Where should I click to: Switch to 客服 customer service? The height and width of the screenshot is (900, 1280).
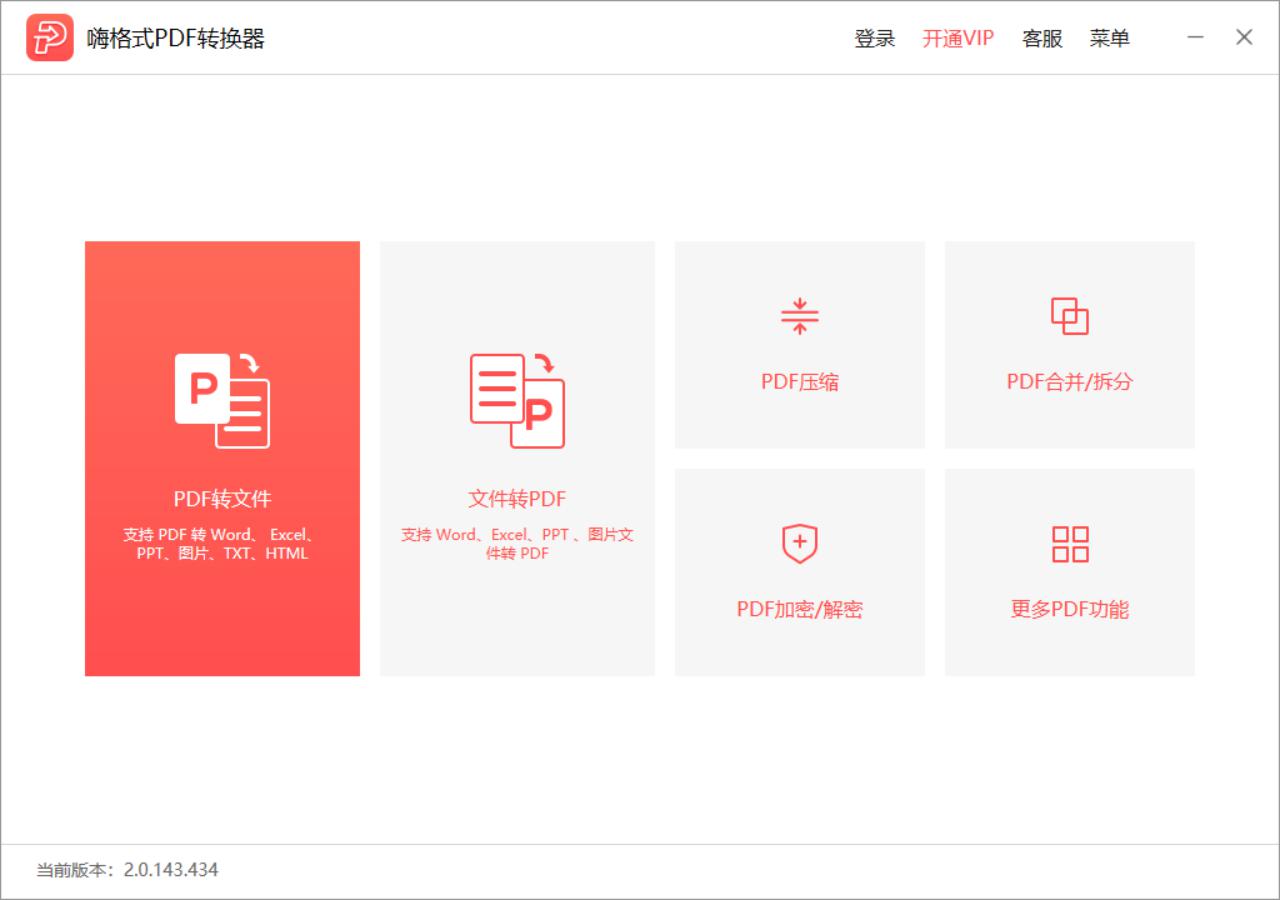pos(1043,37)
